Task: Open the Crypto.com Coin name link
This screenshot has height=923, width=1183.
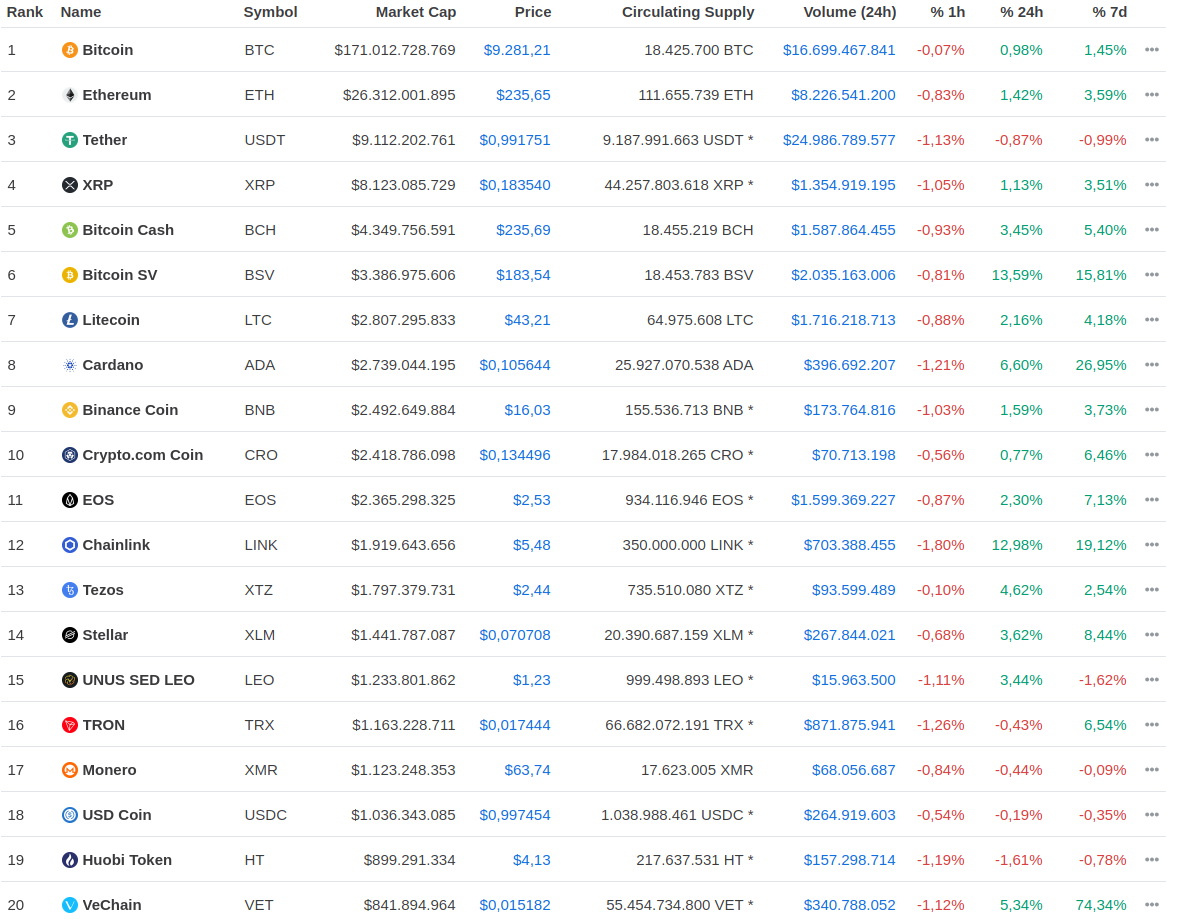Action: click(x=143, y=455)
